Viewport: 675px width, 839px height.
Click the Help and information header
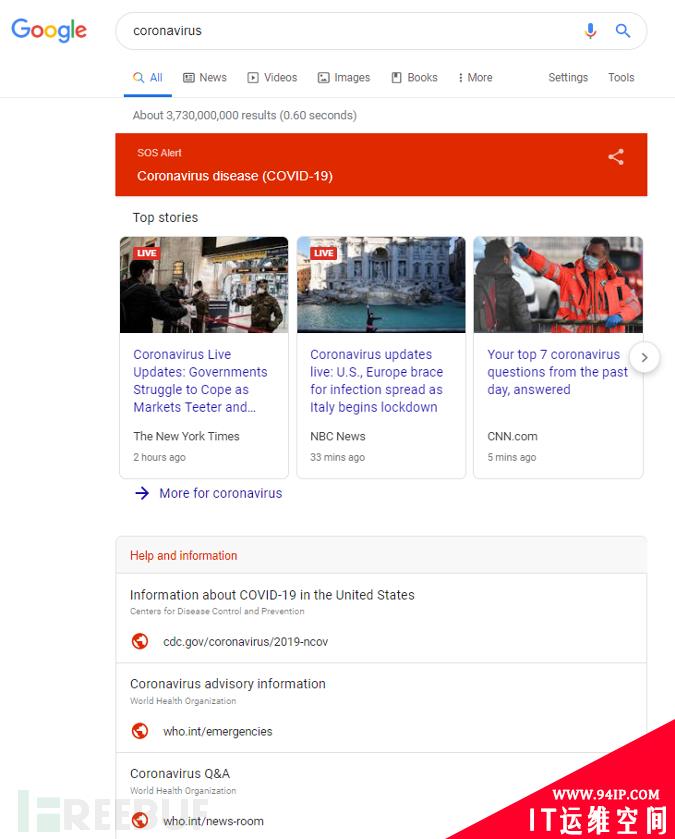pyautogui.click(x=183, y=555)
